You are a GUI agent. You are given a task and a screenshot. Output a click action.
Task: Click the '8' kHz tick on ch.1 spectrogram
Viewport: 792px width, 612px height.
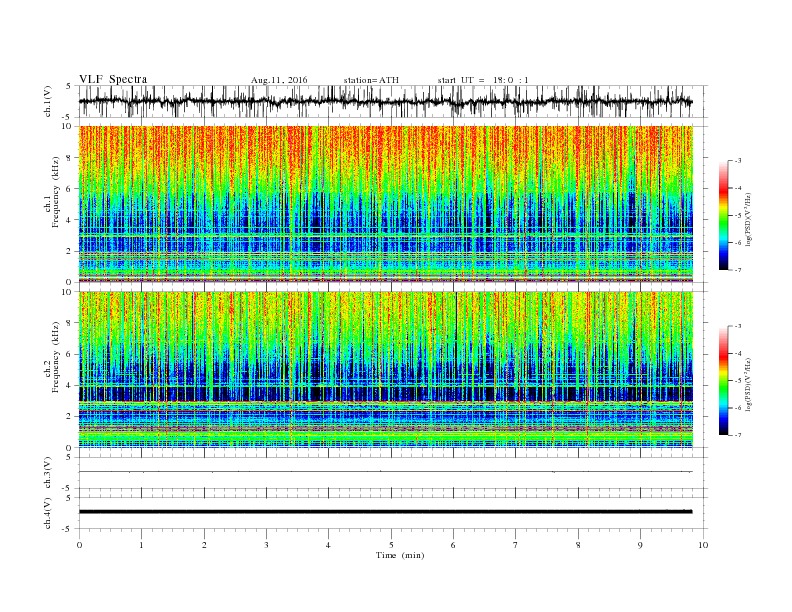(70, 158)
